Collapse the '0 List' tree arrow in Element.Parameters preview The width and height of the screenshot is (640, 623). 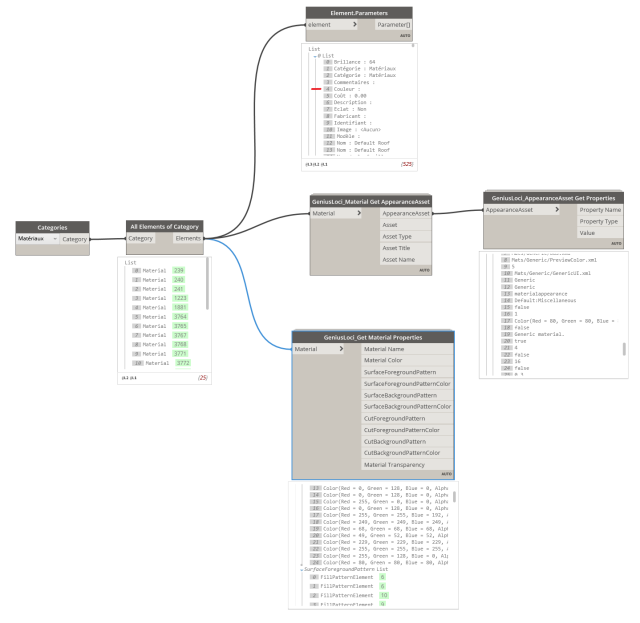[x=315, y=56]
